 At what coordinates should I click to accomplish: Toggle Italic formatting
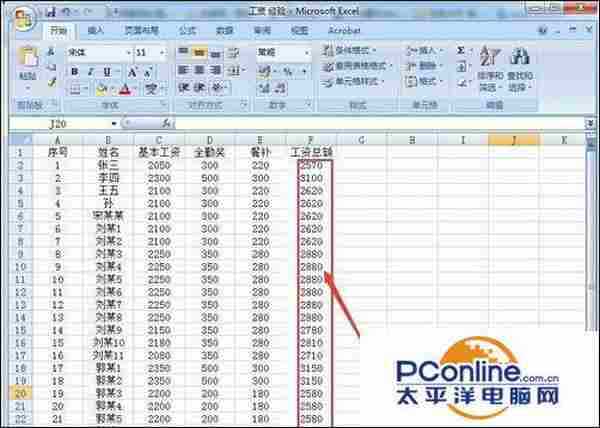[x=89, y=71]
